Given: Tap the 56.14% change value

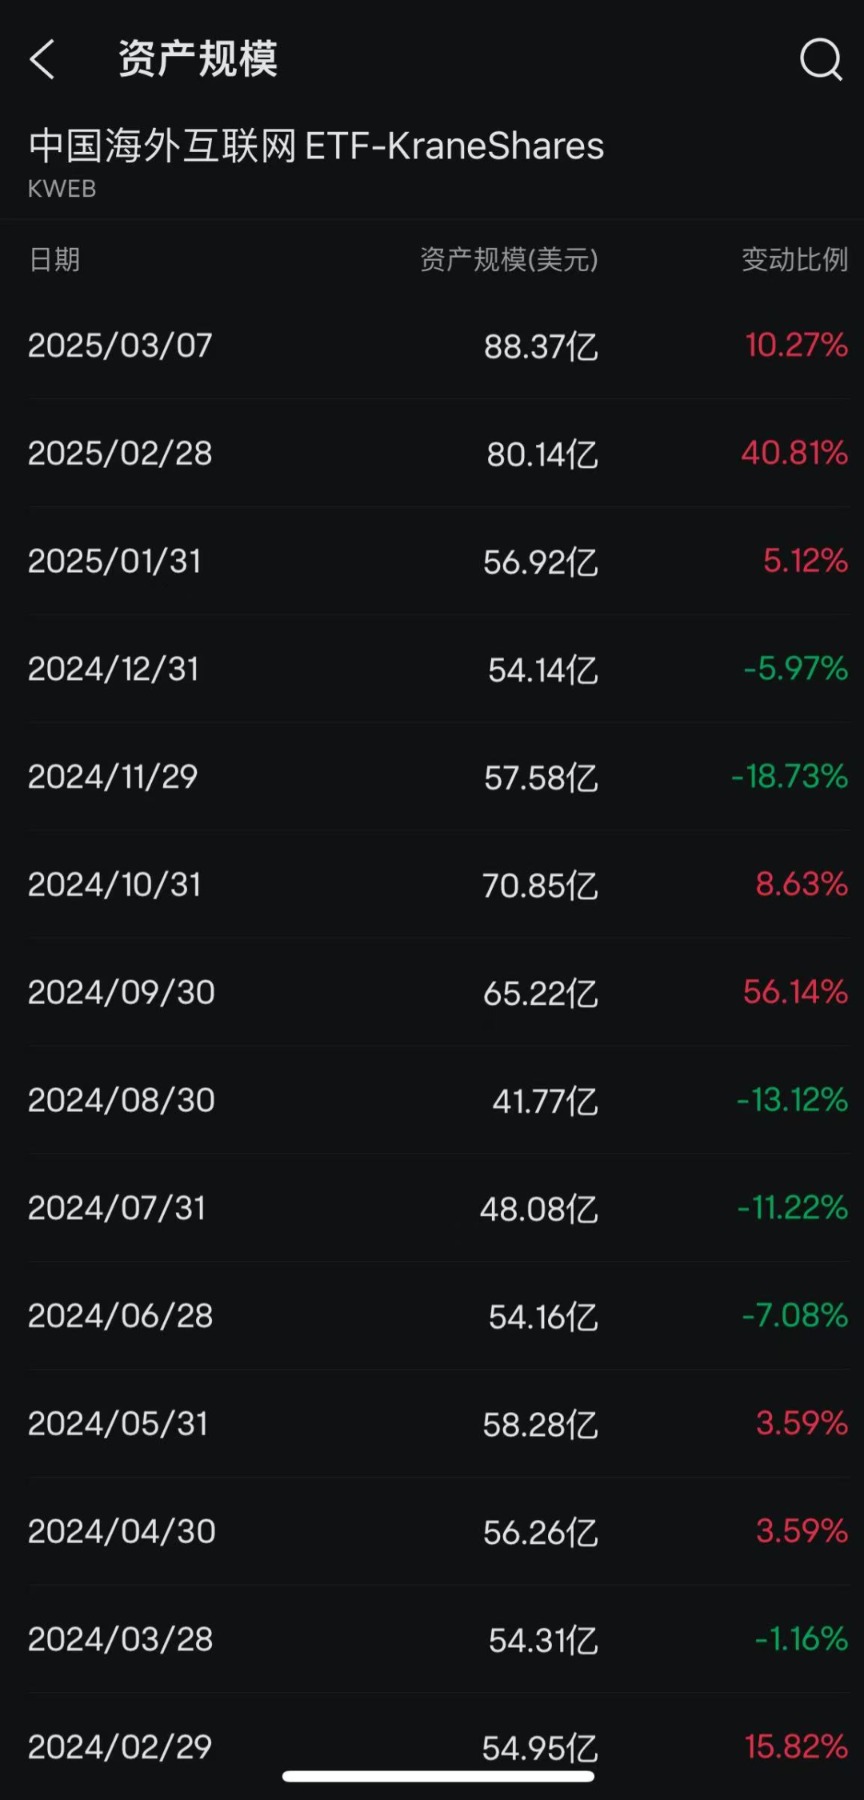Looking at the screenshot, I should [x=795, y=992].
